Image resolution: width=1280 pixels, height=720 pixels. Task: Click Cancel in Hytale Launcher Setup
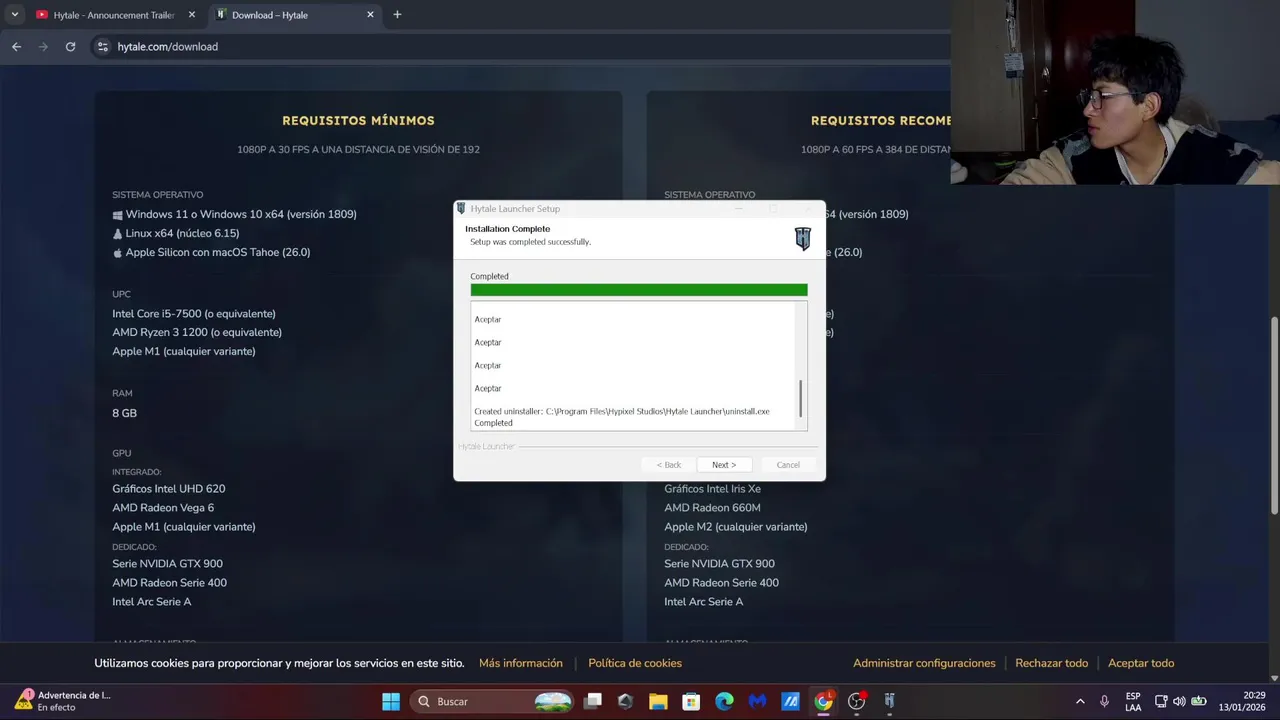788,465
